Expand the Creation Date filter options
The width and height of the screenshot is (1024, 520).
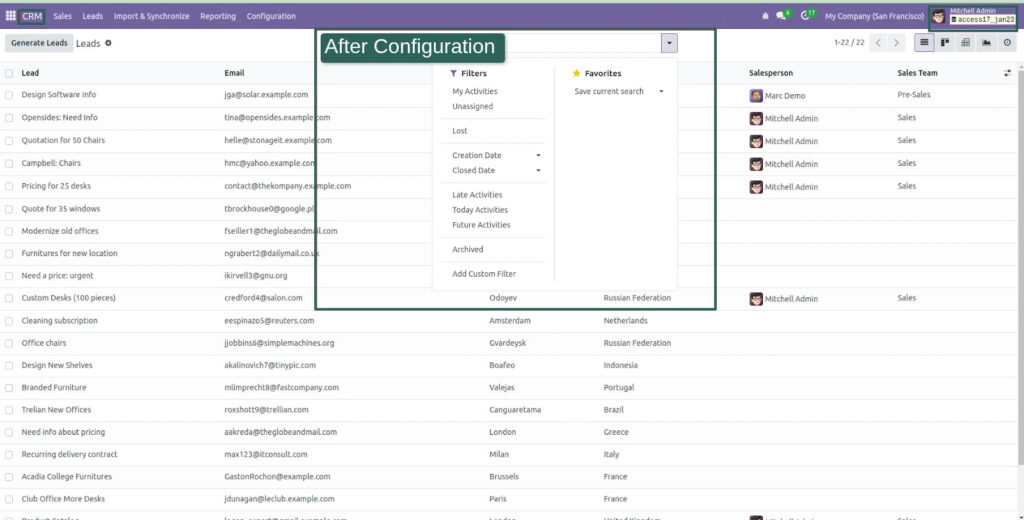(538, 156)
